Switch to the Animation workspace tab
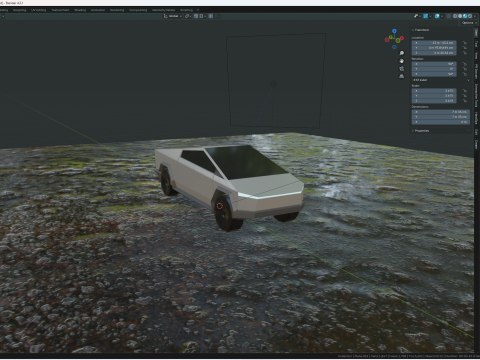 click(98, 10)
